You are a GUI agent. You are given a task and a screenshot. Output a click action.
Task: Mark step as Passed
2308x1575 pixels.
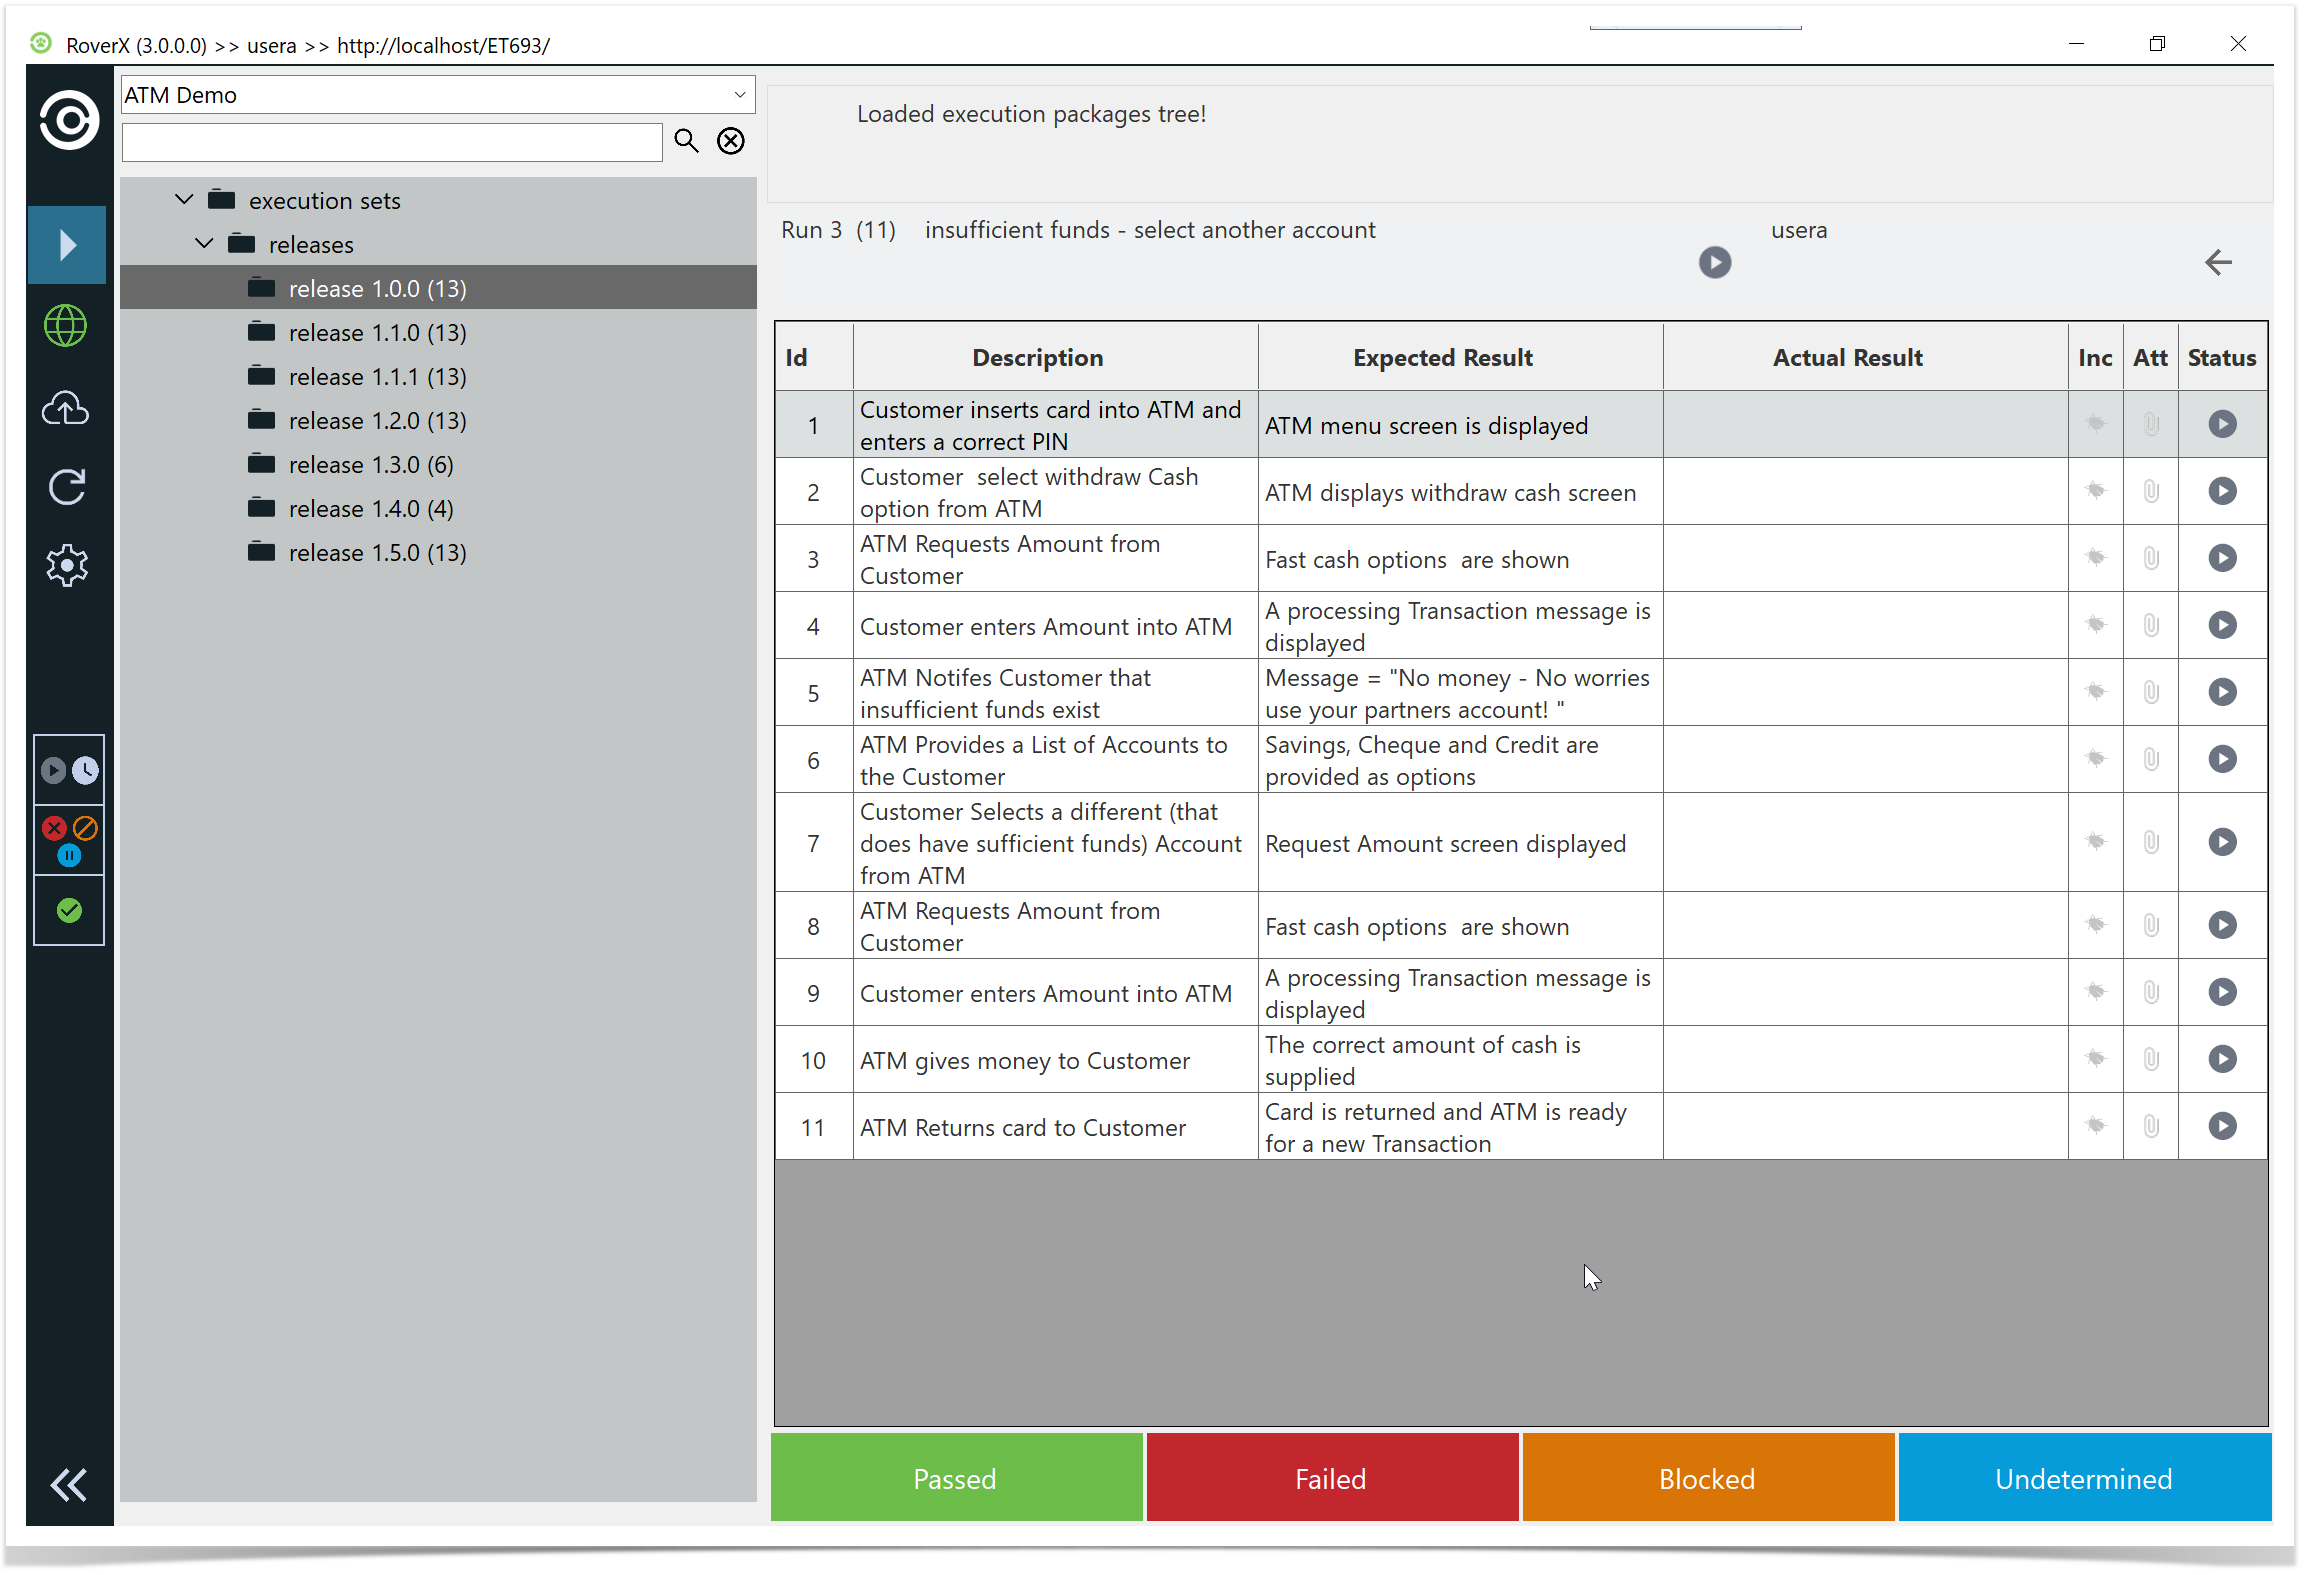click(x=955, y=1479)
